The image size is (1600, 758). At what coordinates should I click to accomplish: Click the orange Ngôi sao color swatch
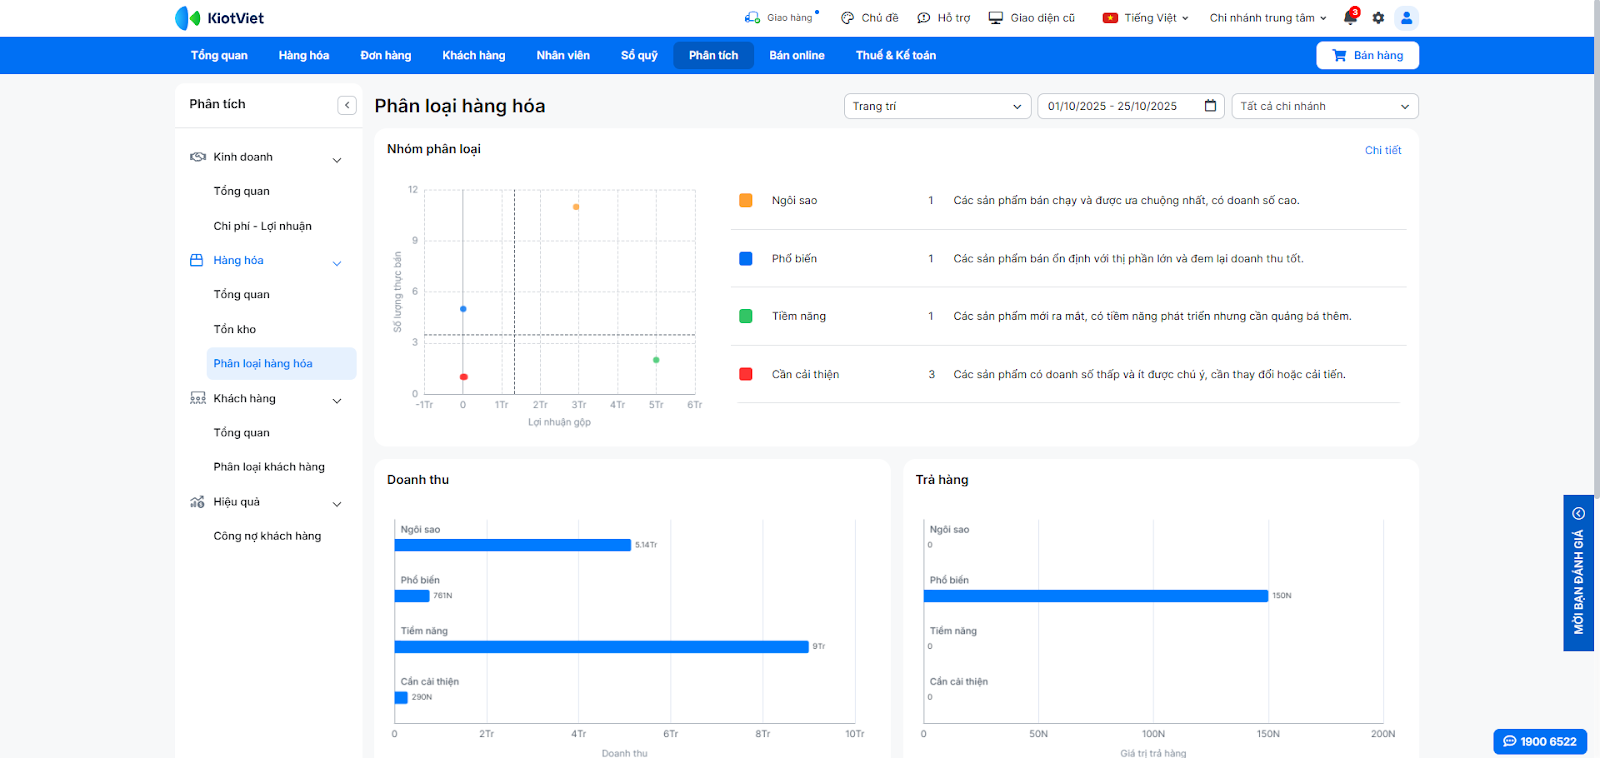[746, 201]
